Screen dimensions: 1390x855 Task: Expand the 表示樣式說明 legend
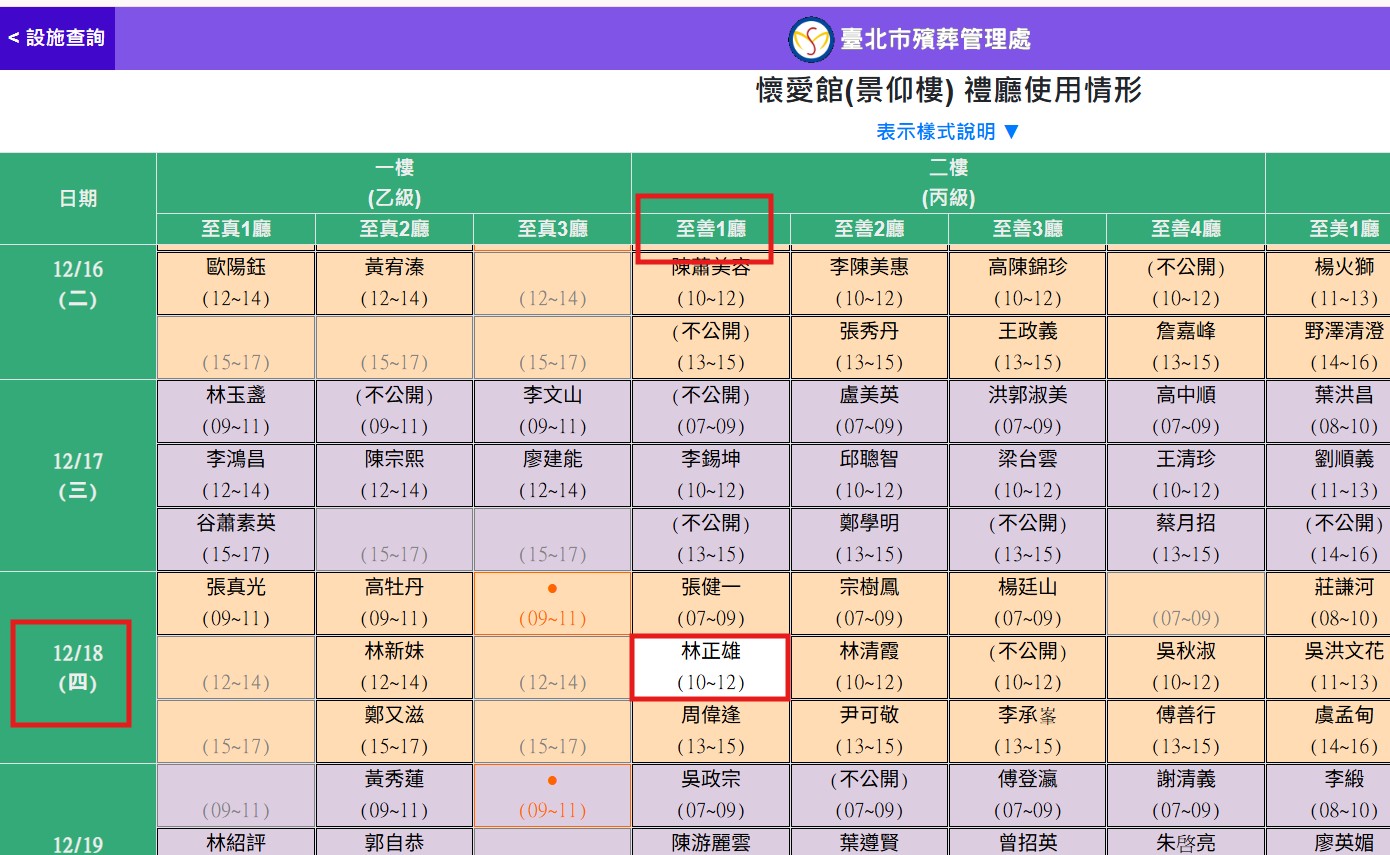pyautogui.click(x=947, y=132)
